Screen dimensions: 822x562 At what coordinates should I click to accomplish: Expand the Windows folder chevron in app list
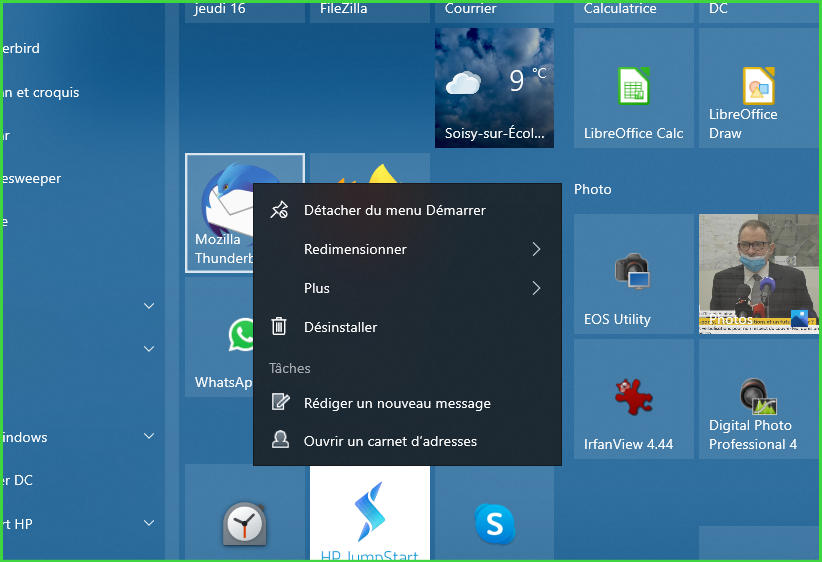149,437
